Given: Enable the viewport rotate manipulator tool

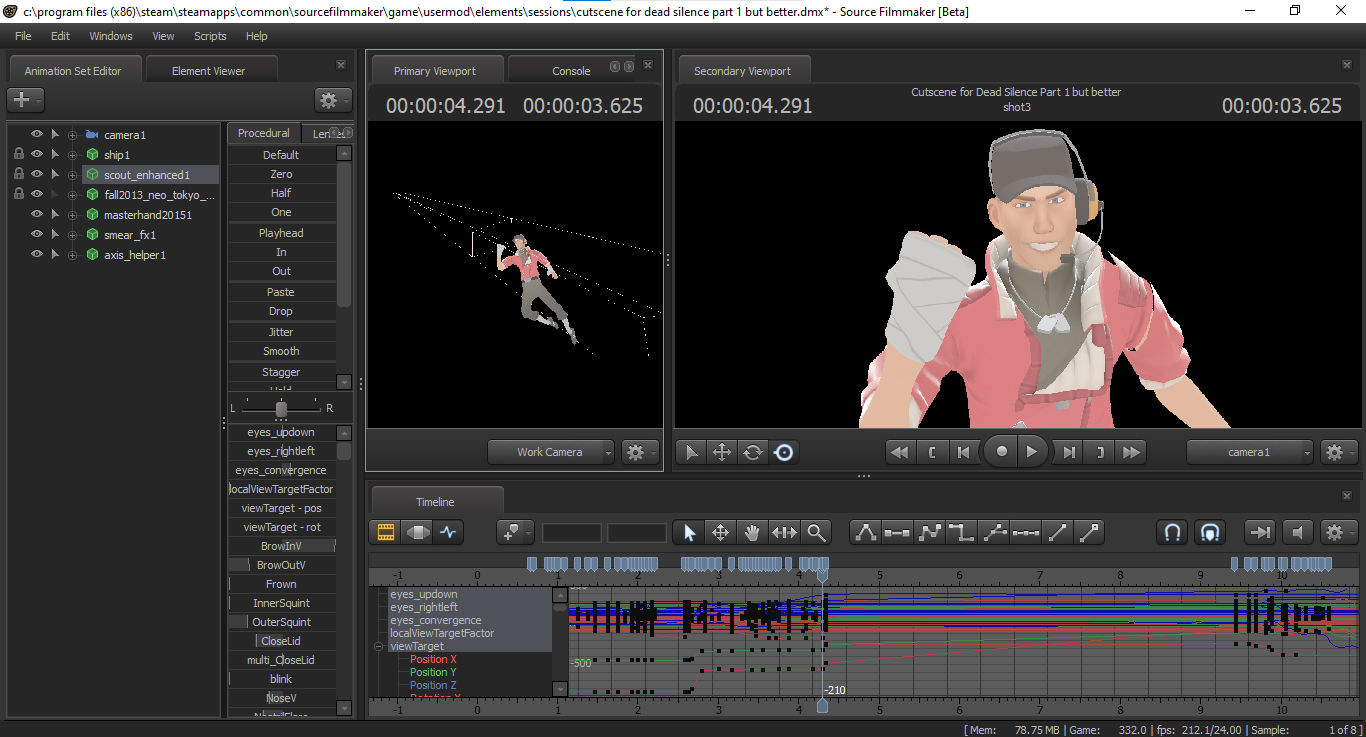Looking at the screenshot, I should click(752, 452).
